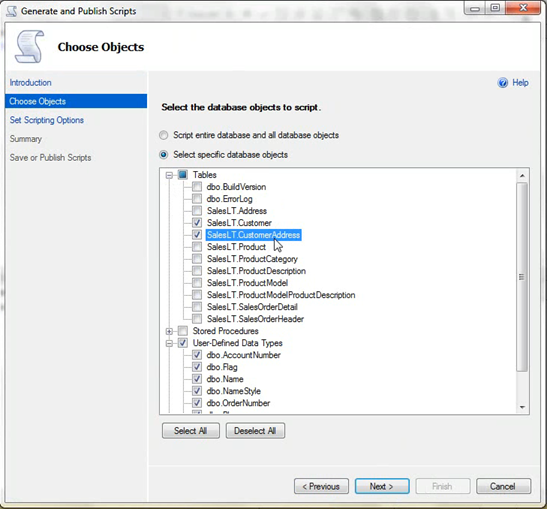The height and width of the screenshot is (509, 547).
Task: Open Set Scripting Options page
Action: tap(47, 120)
